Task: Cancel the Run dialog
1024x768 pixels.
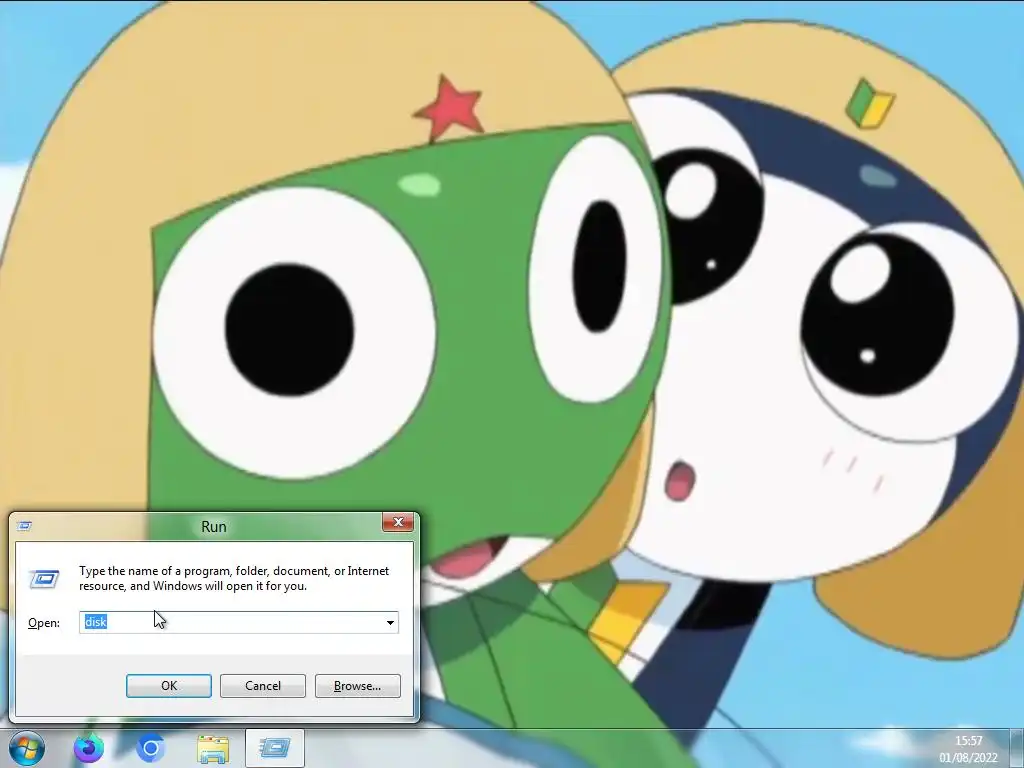Action: click(263, 686)
